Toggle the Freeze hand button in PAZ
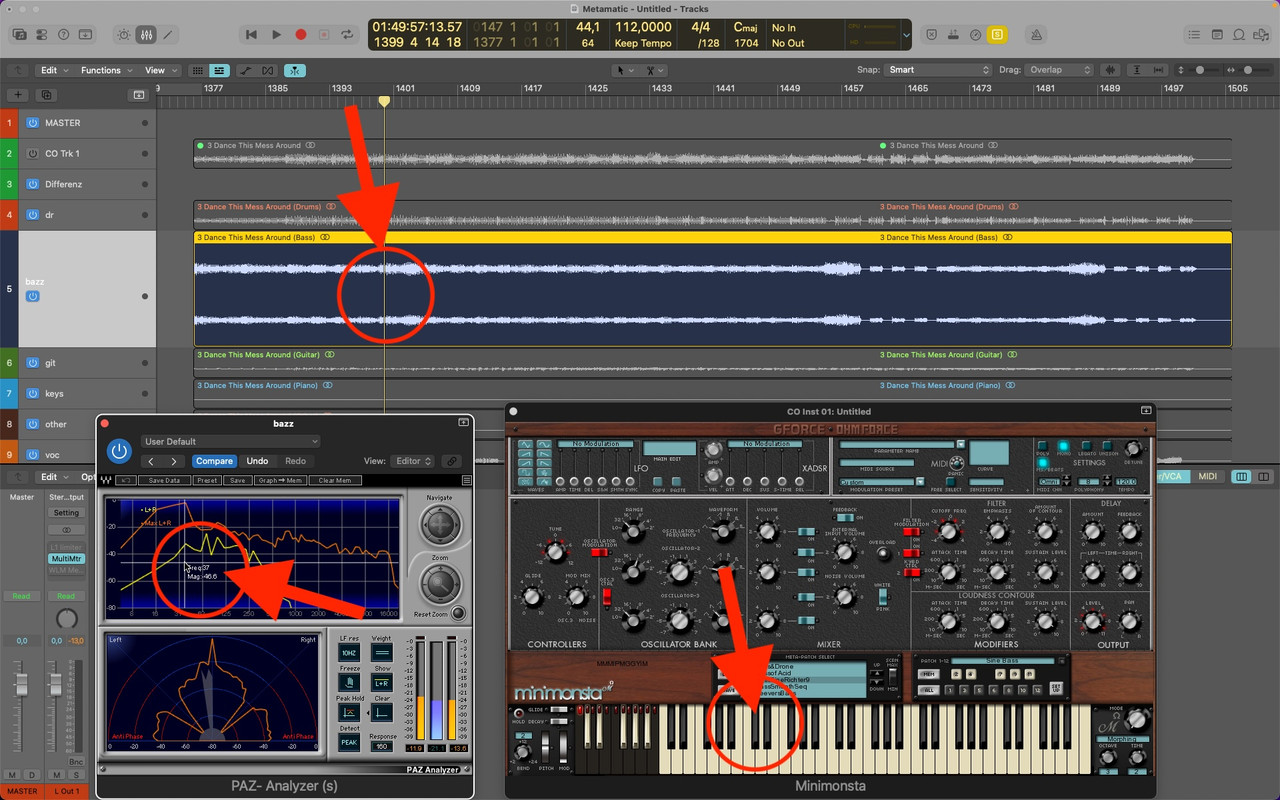 tap(349, 682)
